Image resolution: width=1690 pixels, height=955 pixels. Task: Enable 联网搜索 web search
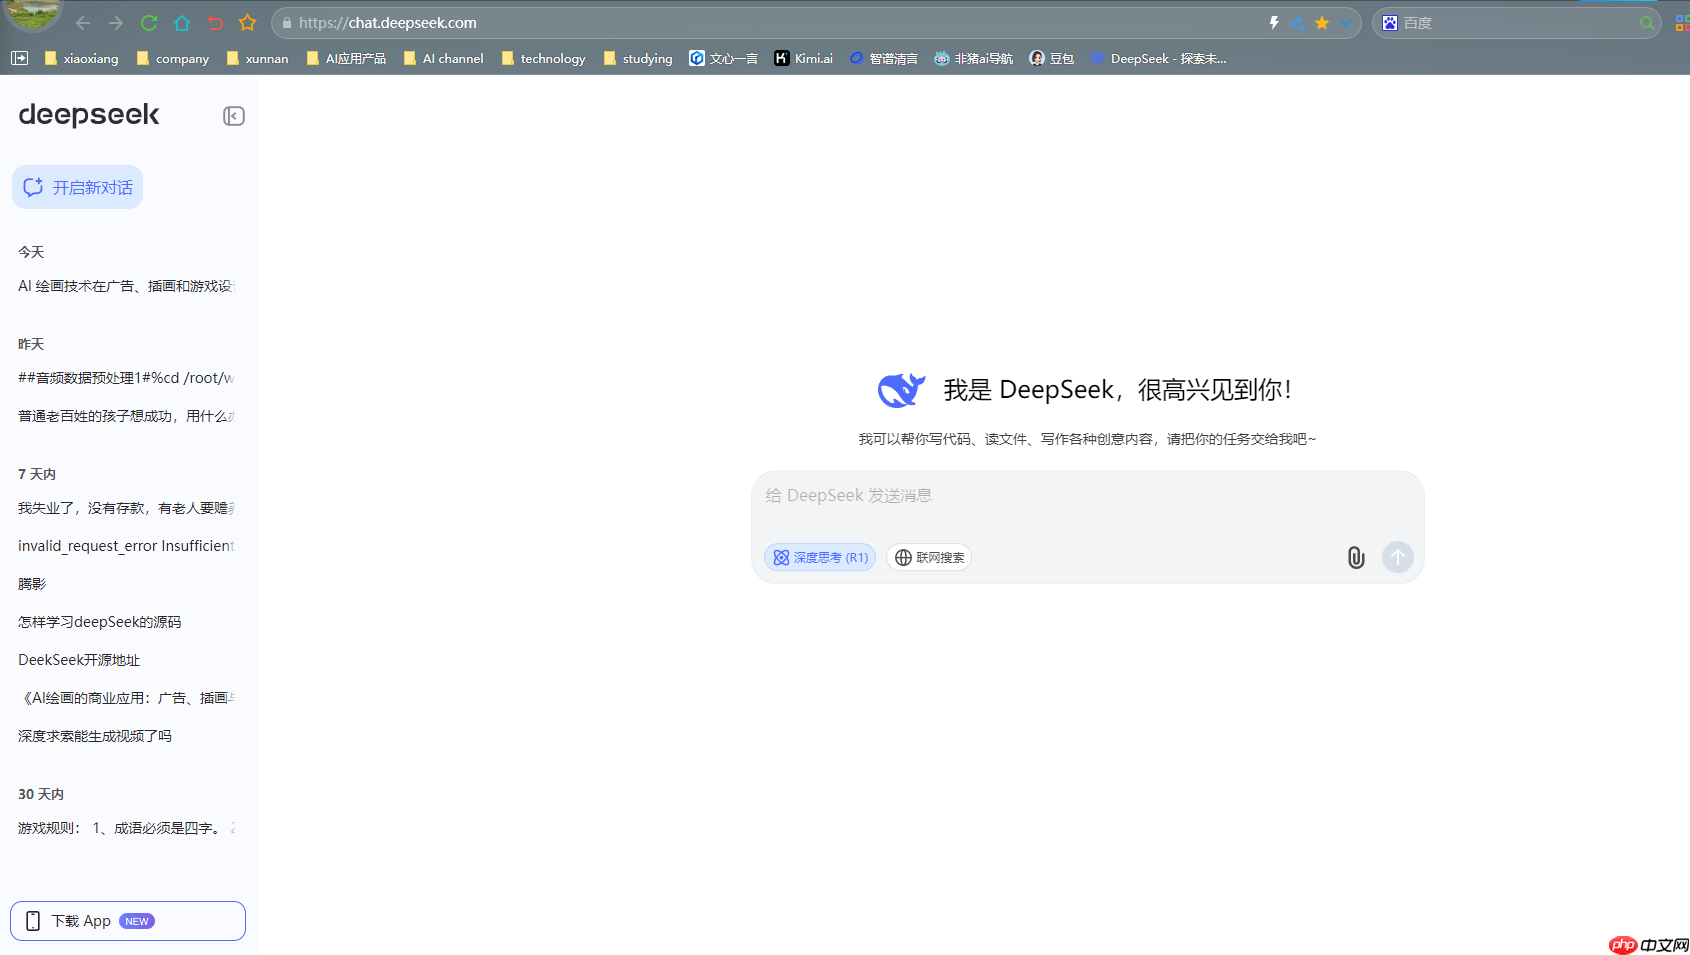point(928,557)
